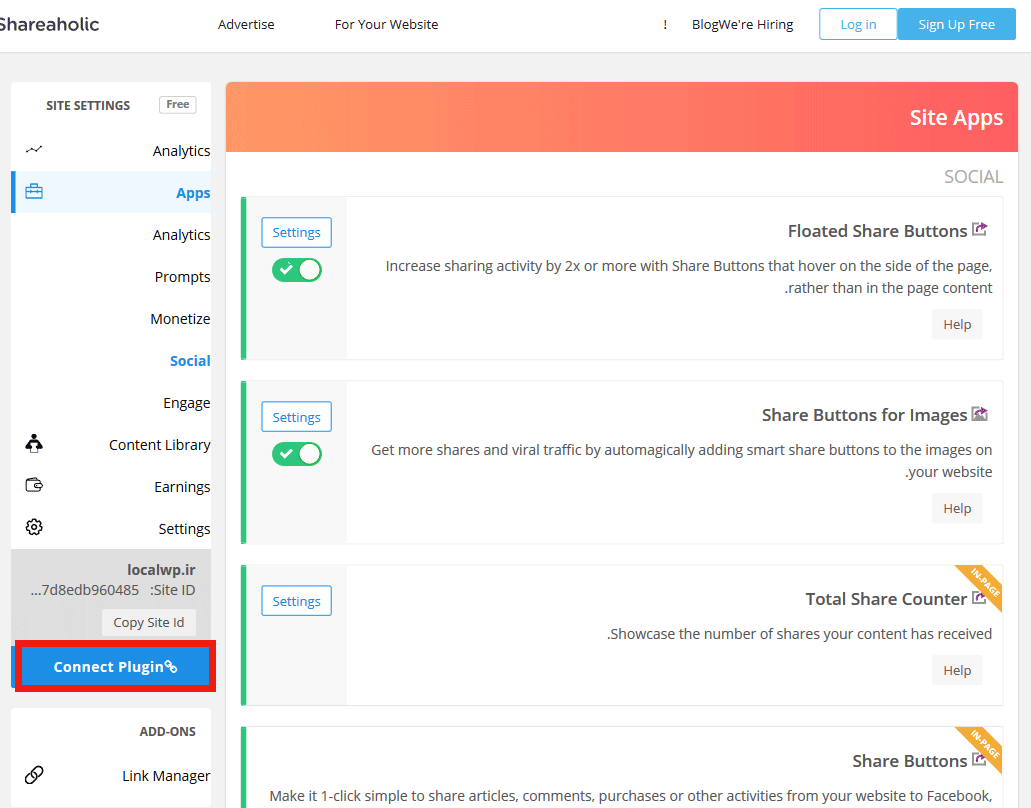Click the Share Buttons for Images title
Image resolution: width=1031 pixels, height=808 pixels.
[864, 415]
